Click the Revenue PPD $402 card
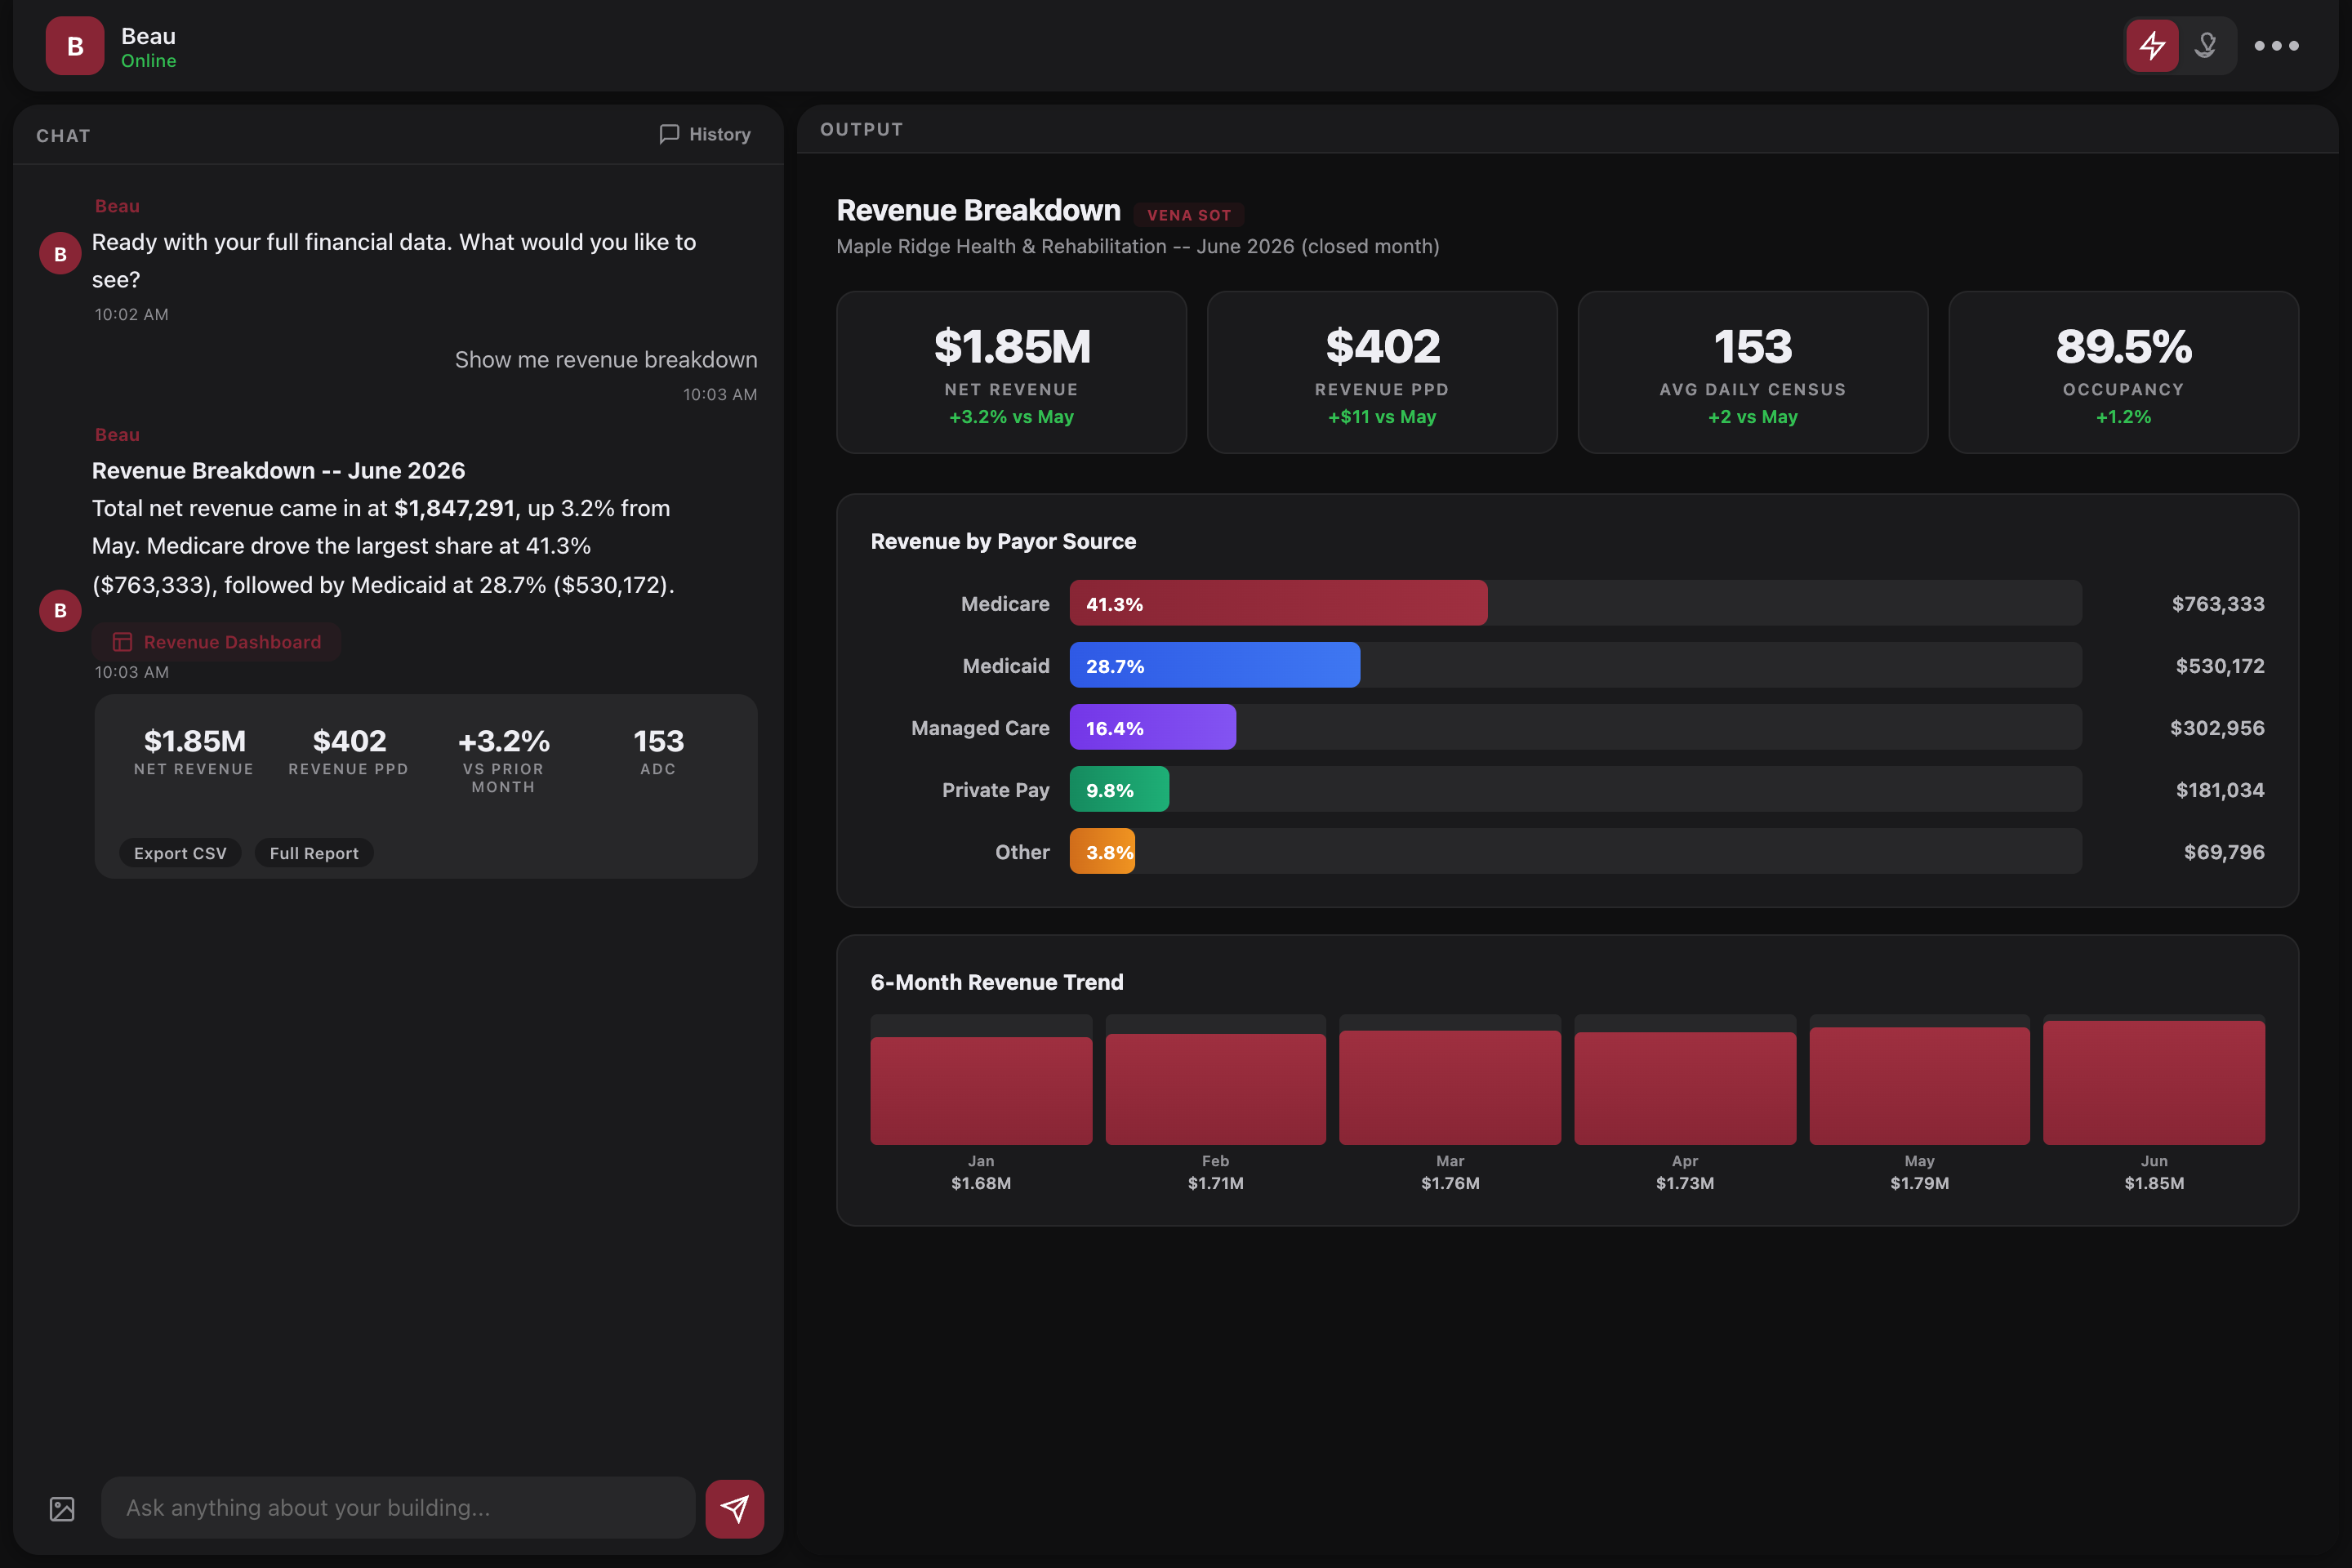Screen dimensions: 2352x1568 click(1382, 372)
